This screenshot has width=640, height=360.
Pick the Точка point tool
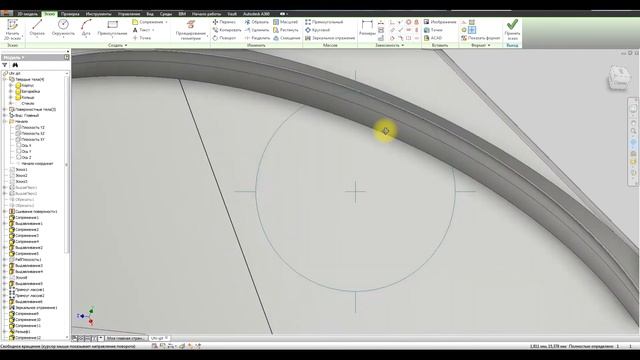[x=142, y=38]
